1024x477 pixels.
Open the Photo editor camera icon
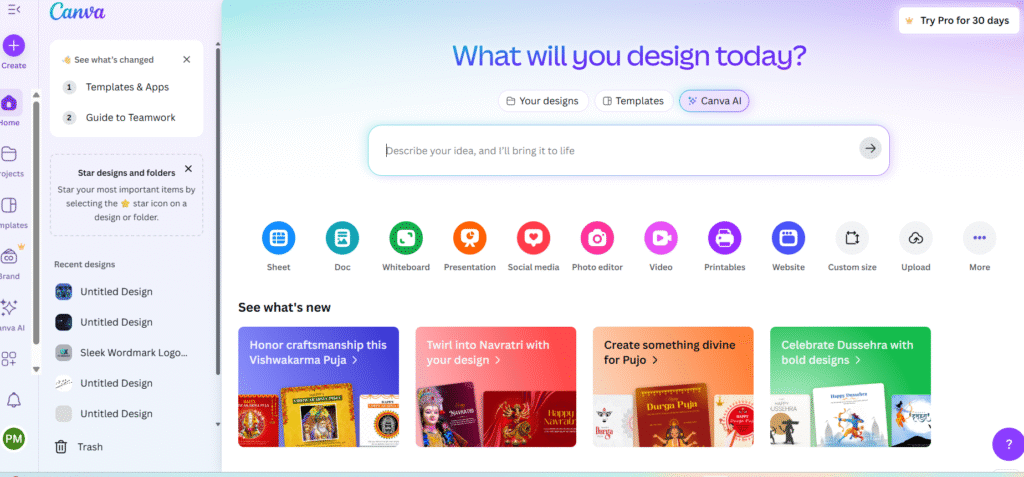click(598, 238)
